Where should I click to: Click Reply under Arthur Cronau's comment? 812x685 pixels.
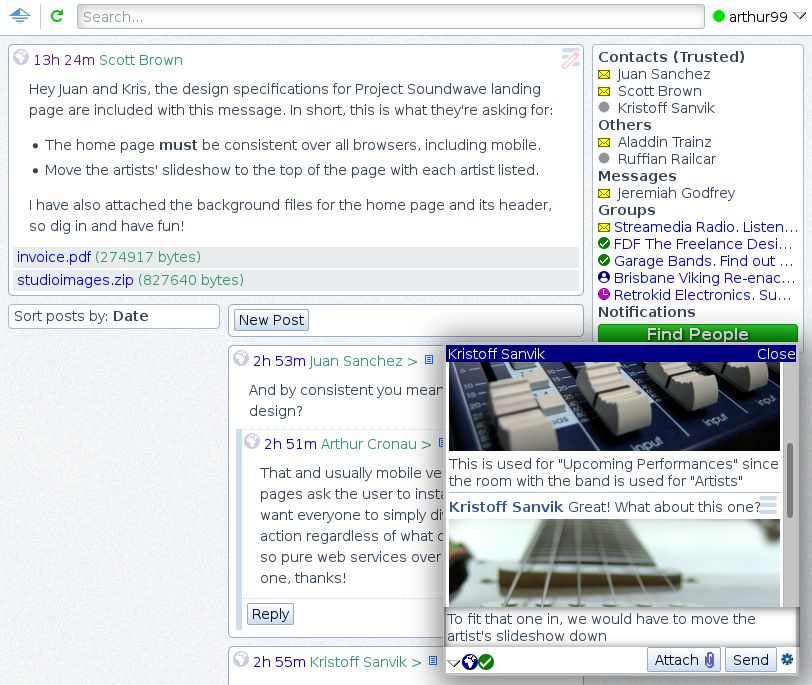(270, 614)
